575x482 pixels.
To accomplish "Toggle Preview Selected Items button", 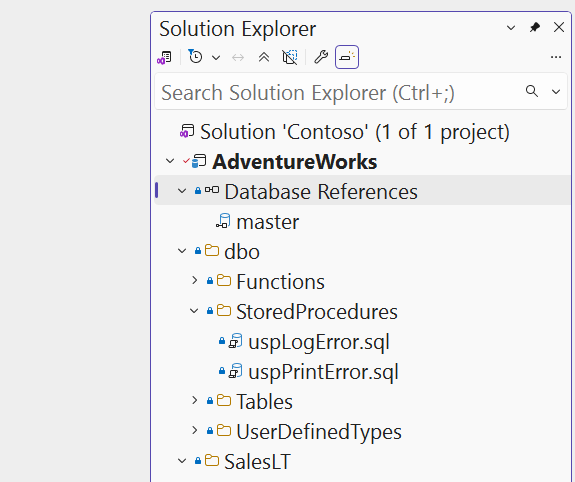I will tap(347, 57).
